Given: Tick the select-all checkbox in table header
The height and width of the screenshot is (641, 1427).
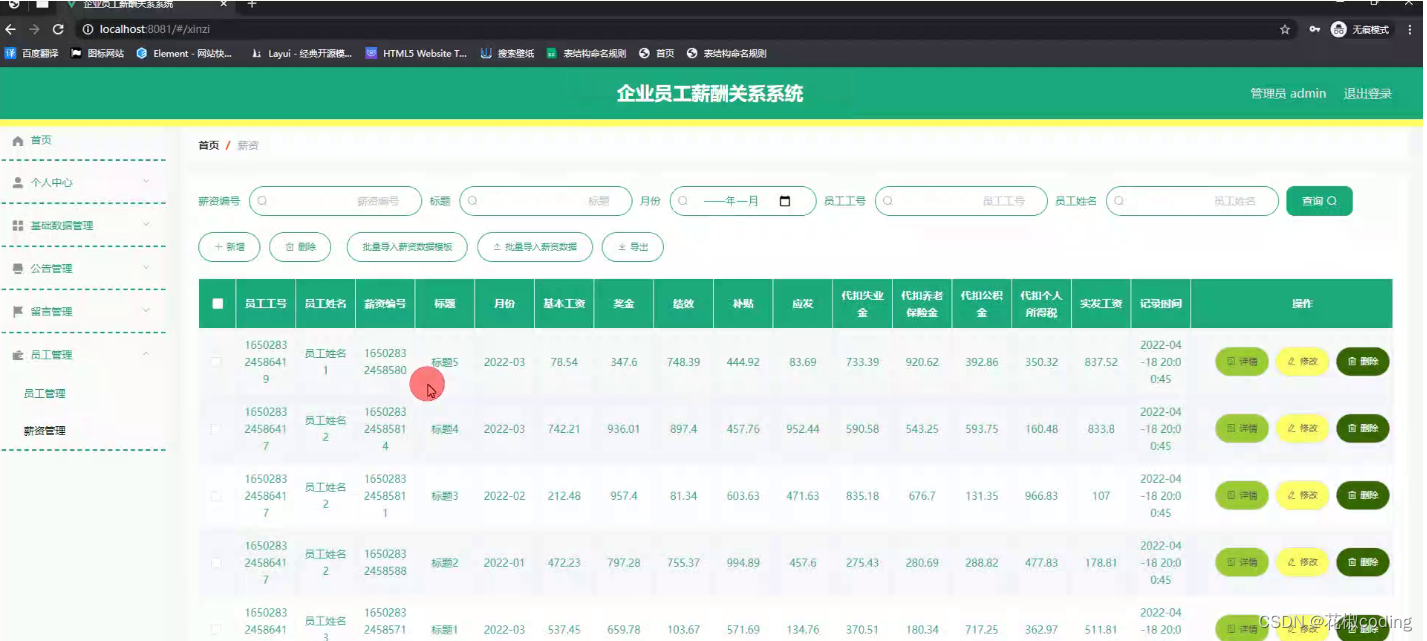Looking at the screenshot, I should click(218, 304).
